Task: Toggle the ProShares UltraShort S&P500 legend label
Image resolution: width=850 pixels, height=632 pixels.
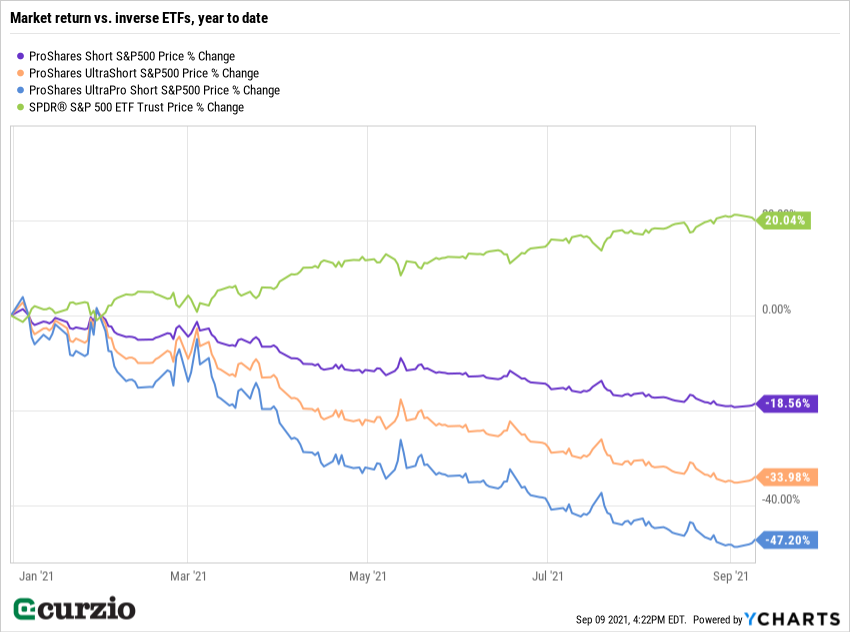Action: [x=144, y=74]
